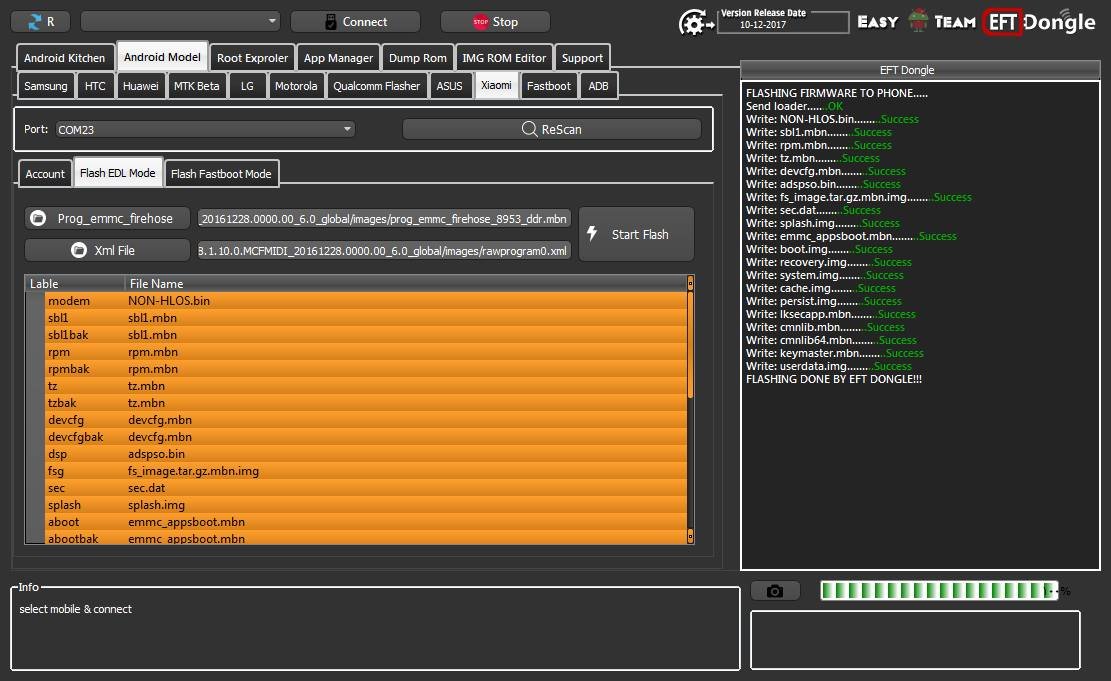The height and width of the screenshot is (681, 1111).
Task: Click the Xml File browse button
Action: [107, 250]
